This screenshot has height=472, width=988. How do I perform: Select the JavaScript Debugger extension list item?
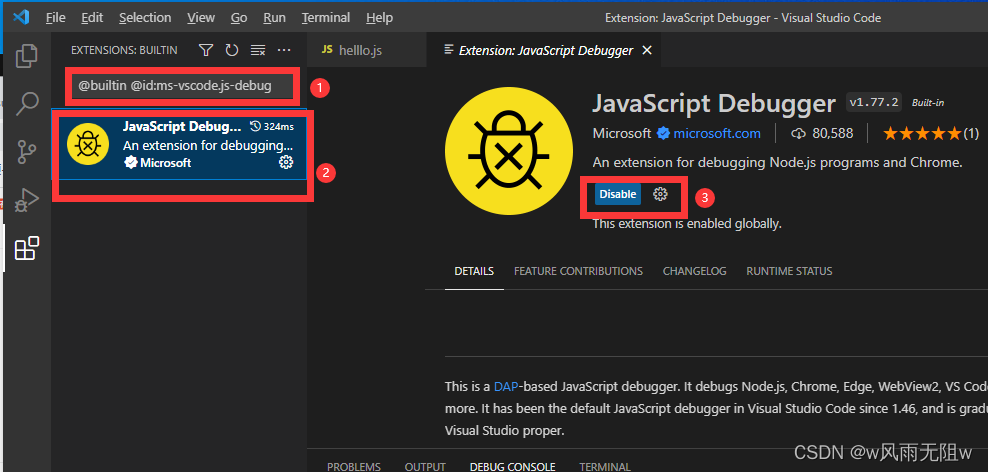pos(180,144)
